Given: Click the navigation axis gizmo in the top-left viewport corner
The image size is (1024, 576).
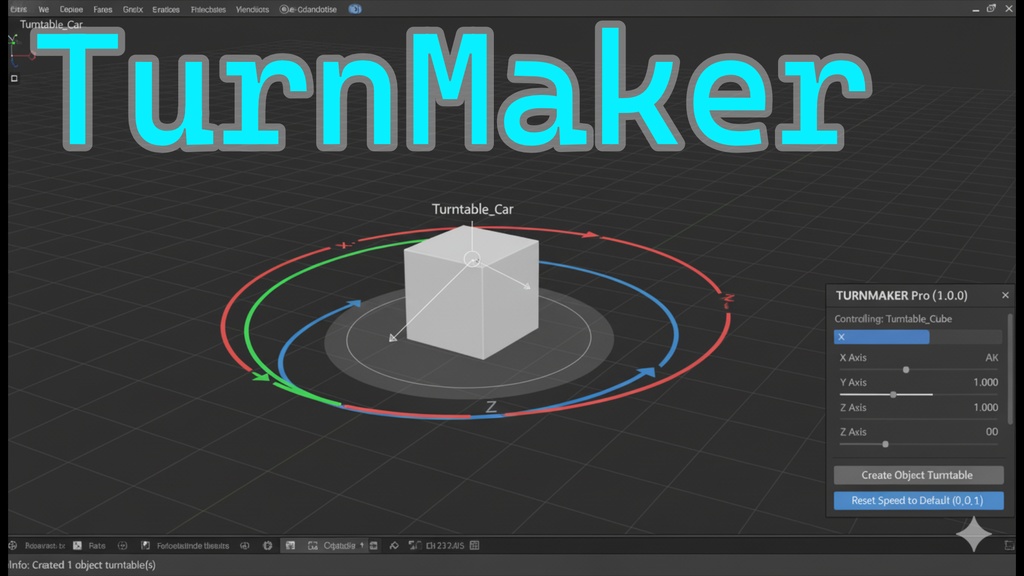Looking at the screenshot, I should [14, 45].
